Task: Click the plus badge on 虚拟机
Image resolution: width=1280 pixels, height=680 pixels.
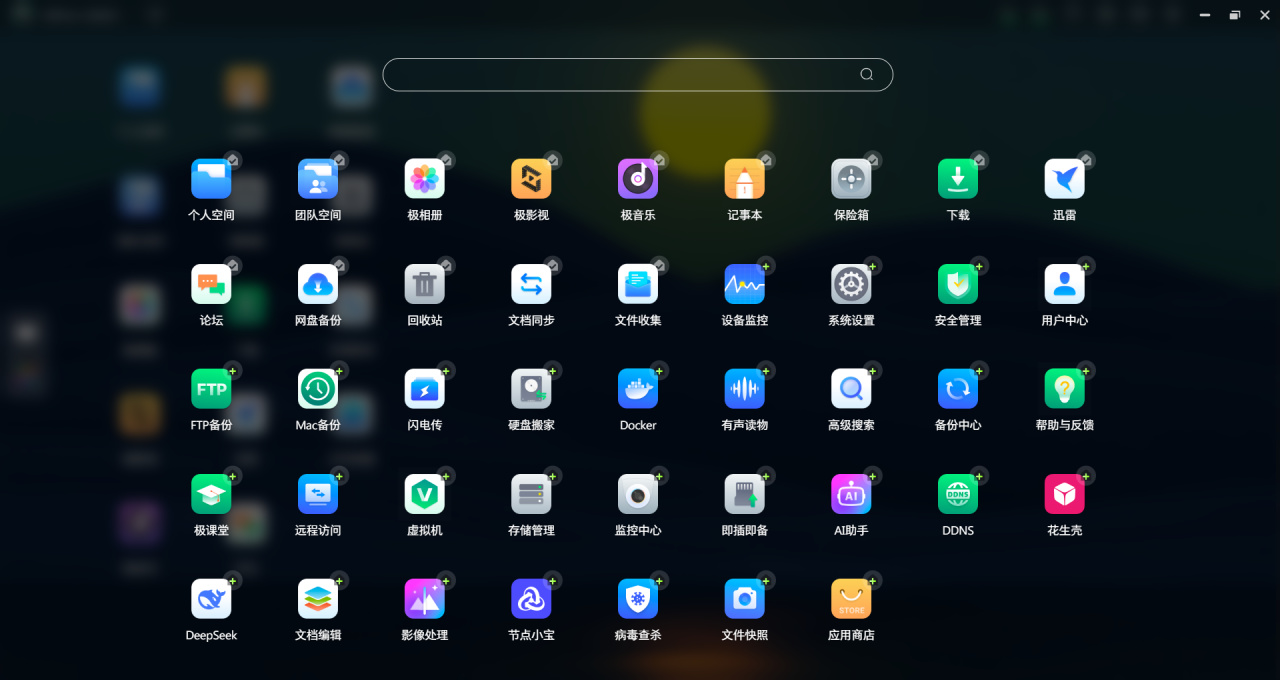Action: coord(446,475)
